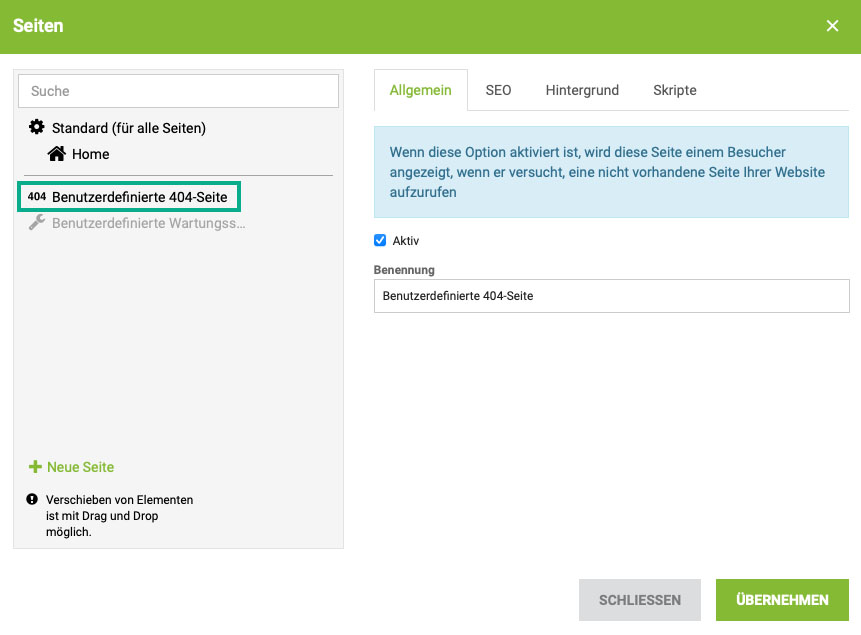
Task: Switch to the SEO tab
Action: coord(498,90)
